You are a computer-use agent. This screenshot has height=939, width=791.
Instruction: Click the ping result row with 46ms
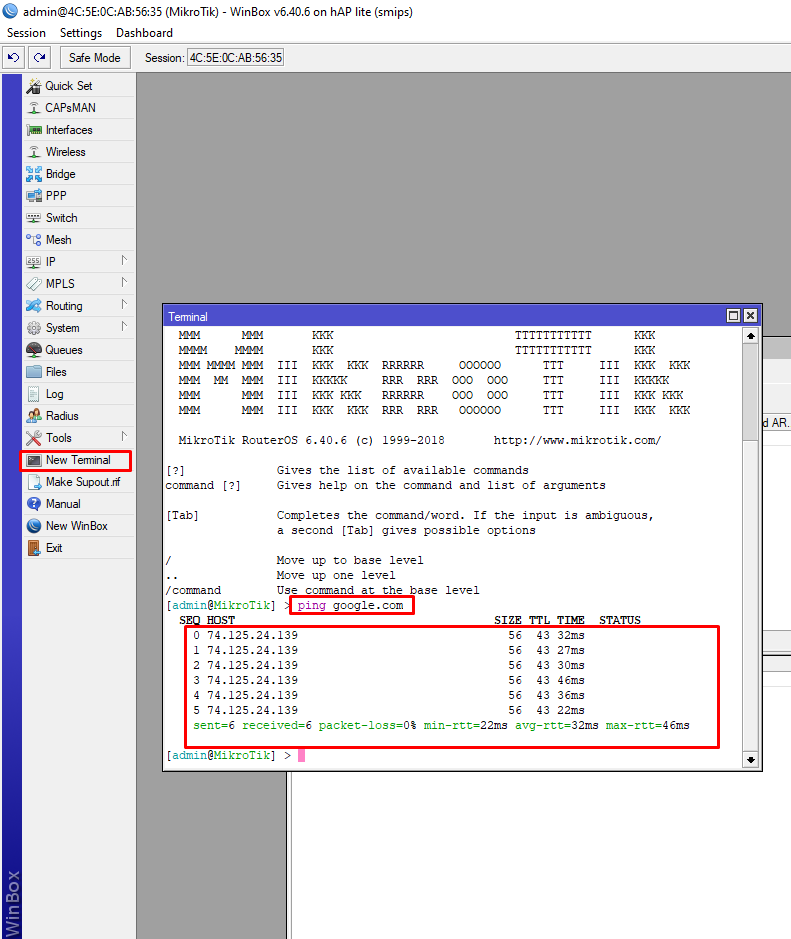point(389,680)
